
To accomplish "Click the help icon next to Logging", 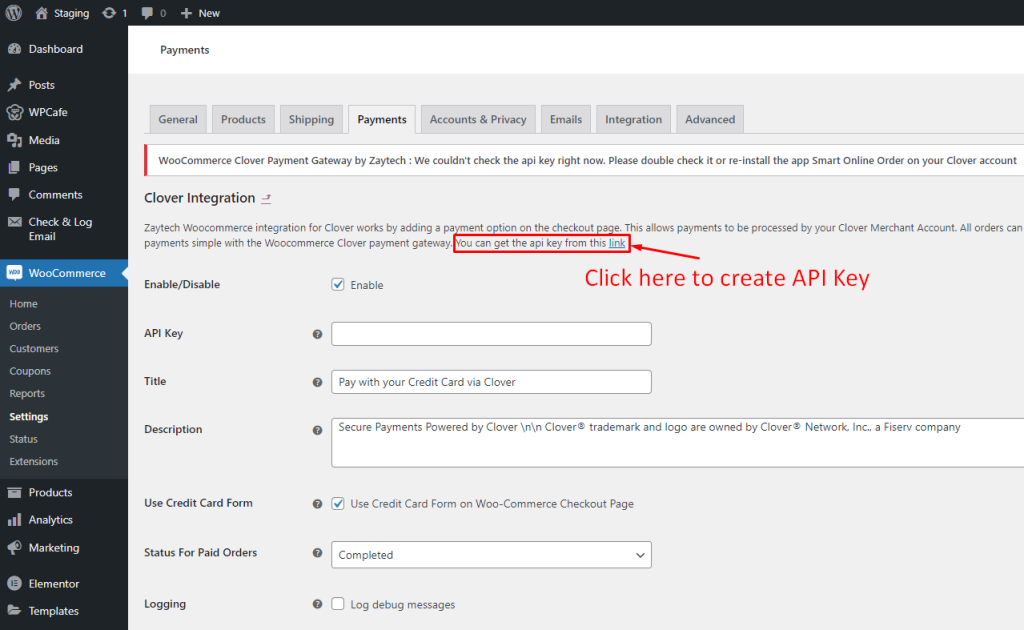I will point(317,605).
